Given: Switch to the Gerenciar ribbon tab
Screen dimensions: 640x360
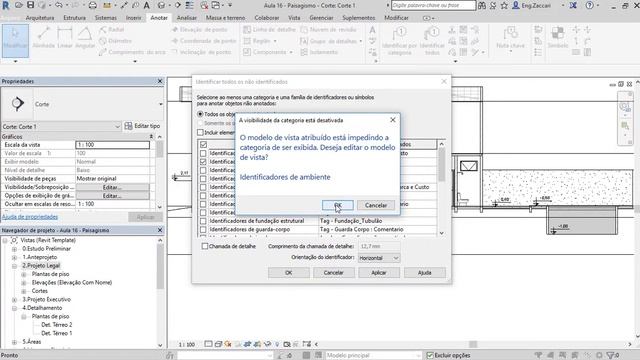Looking at the screenshot, I should point(321,18).
